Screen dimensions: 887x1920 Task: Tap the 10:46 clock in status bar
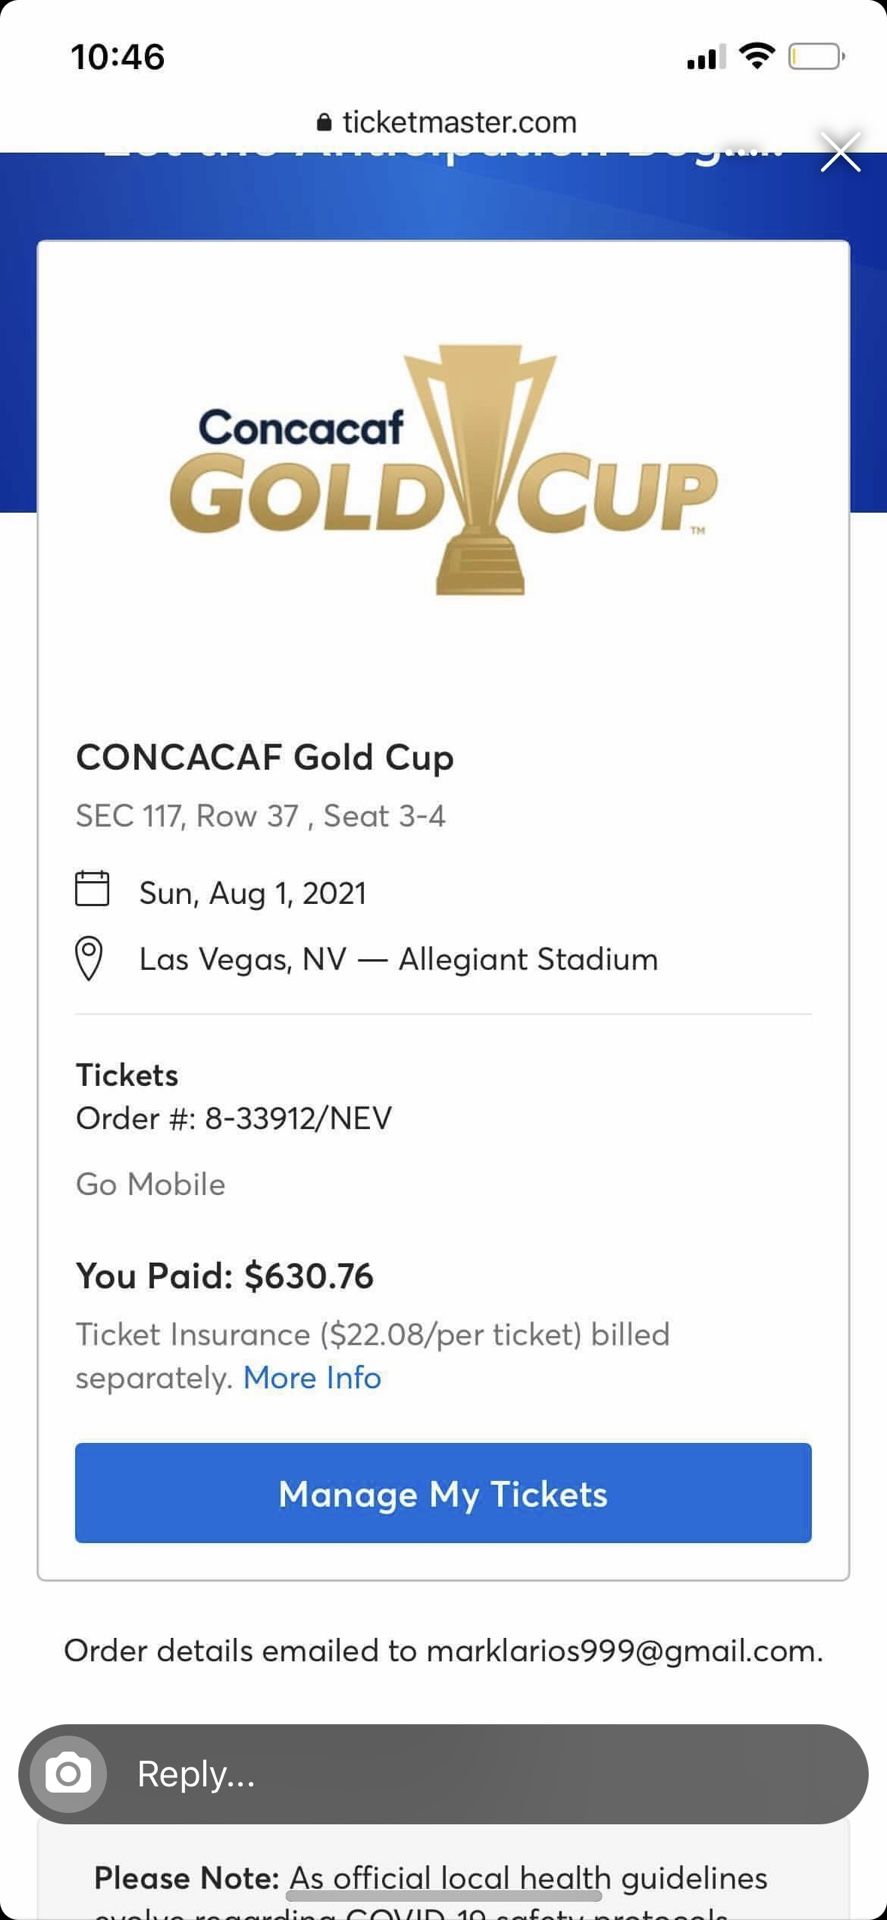(118, 57)
